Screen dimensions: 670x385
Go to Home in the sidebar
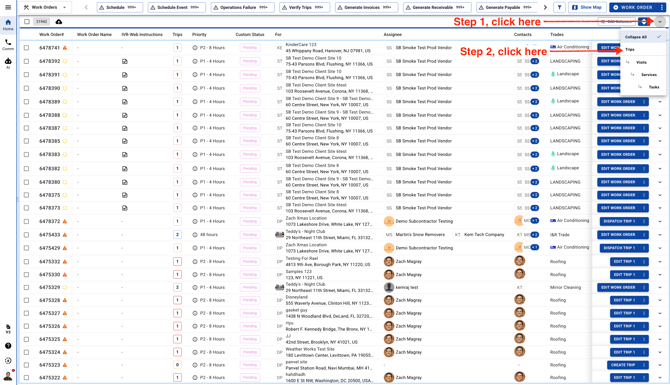(8, 24)
